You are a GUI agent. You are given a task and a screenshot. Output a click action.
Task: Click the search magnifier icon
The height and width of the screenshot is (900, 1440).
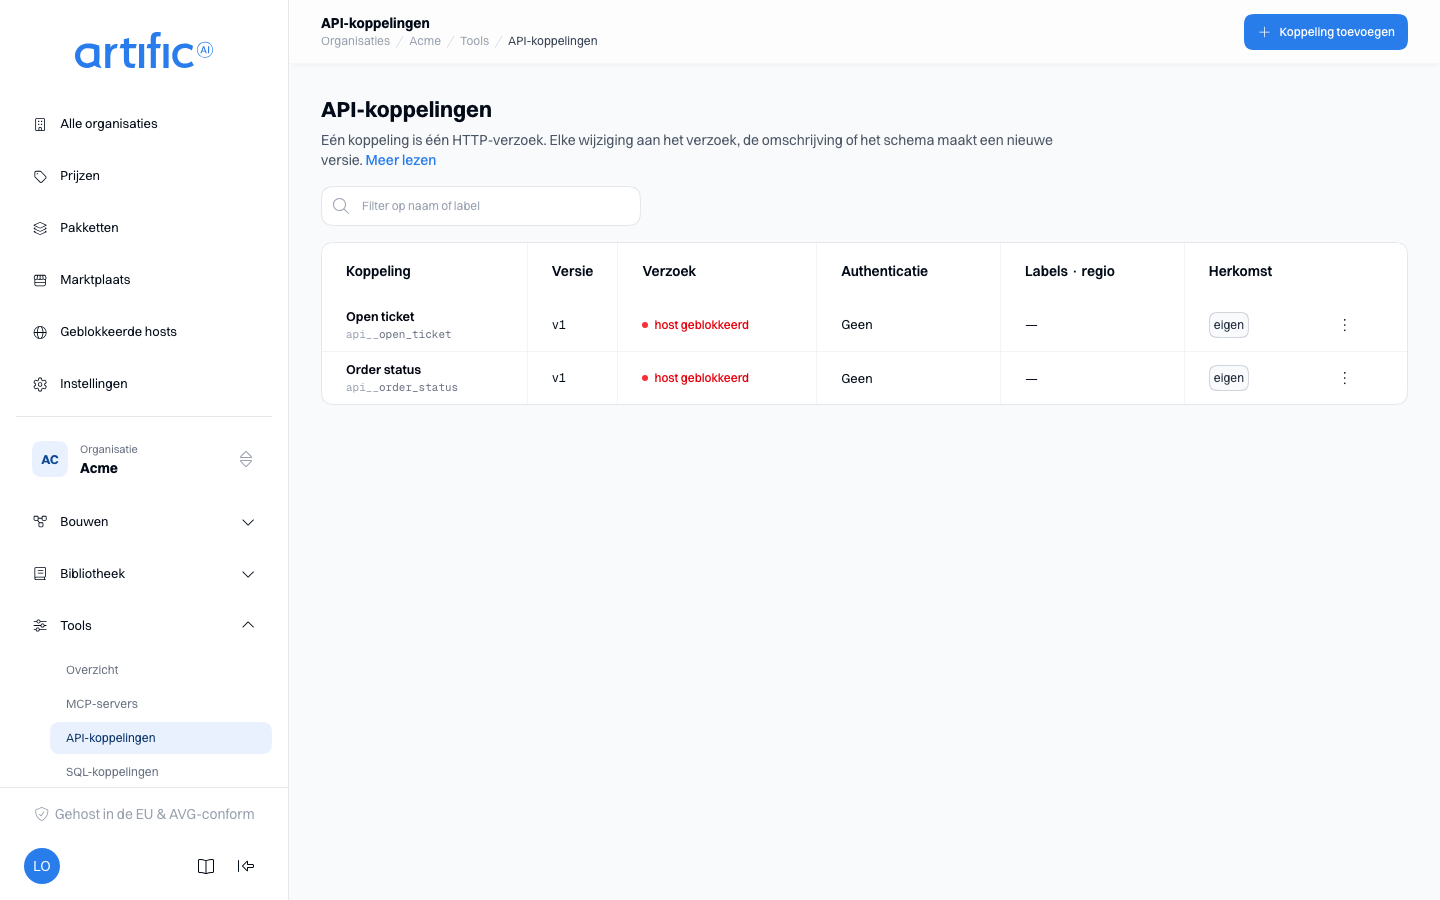tap(341, 206)
